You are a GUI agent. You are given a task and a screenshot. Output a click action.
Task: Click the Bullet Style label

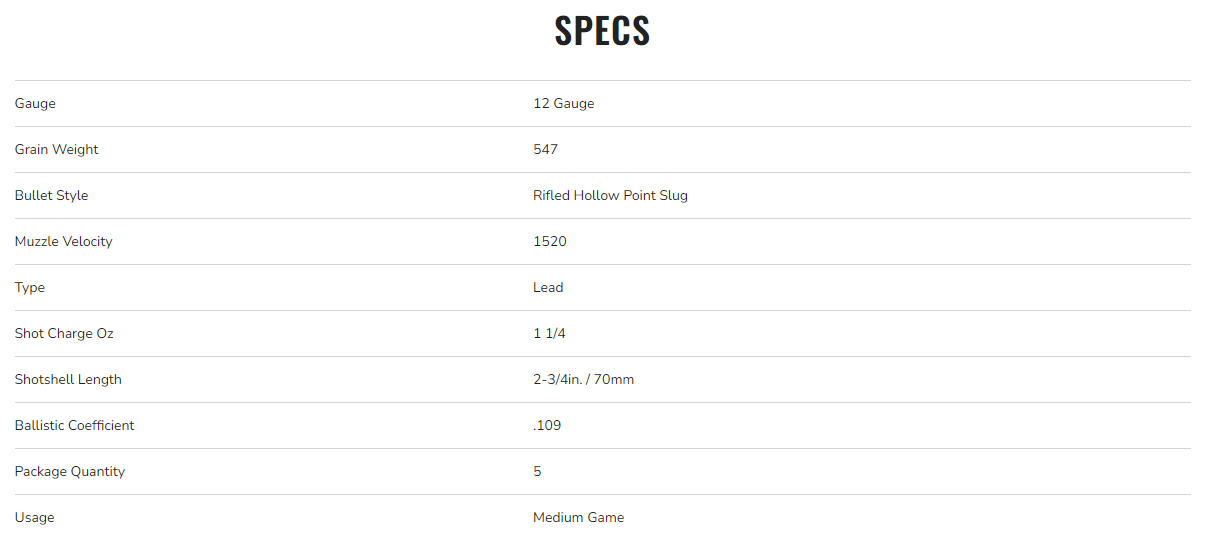51,196
